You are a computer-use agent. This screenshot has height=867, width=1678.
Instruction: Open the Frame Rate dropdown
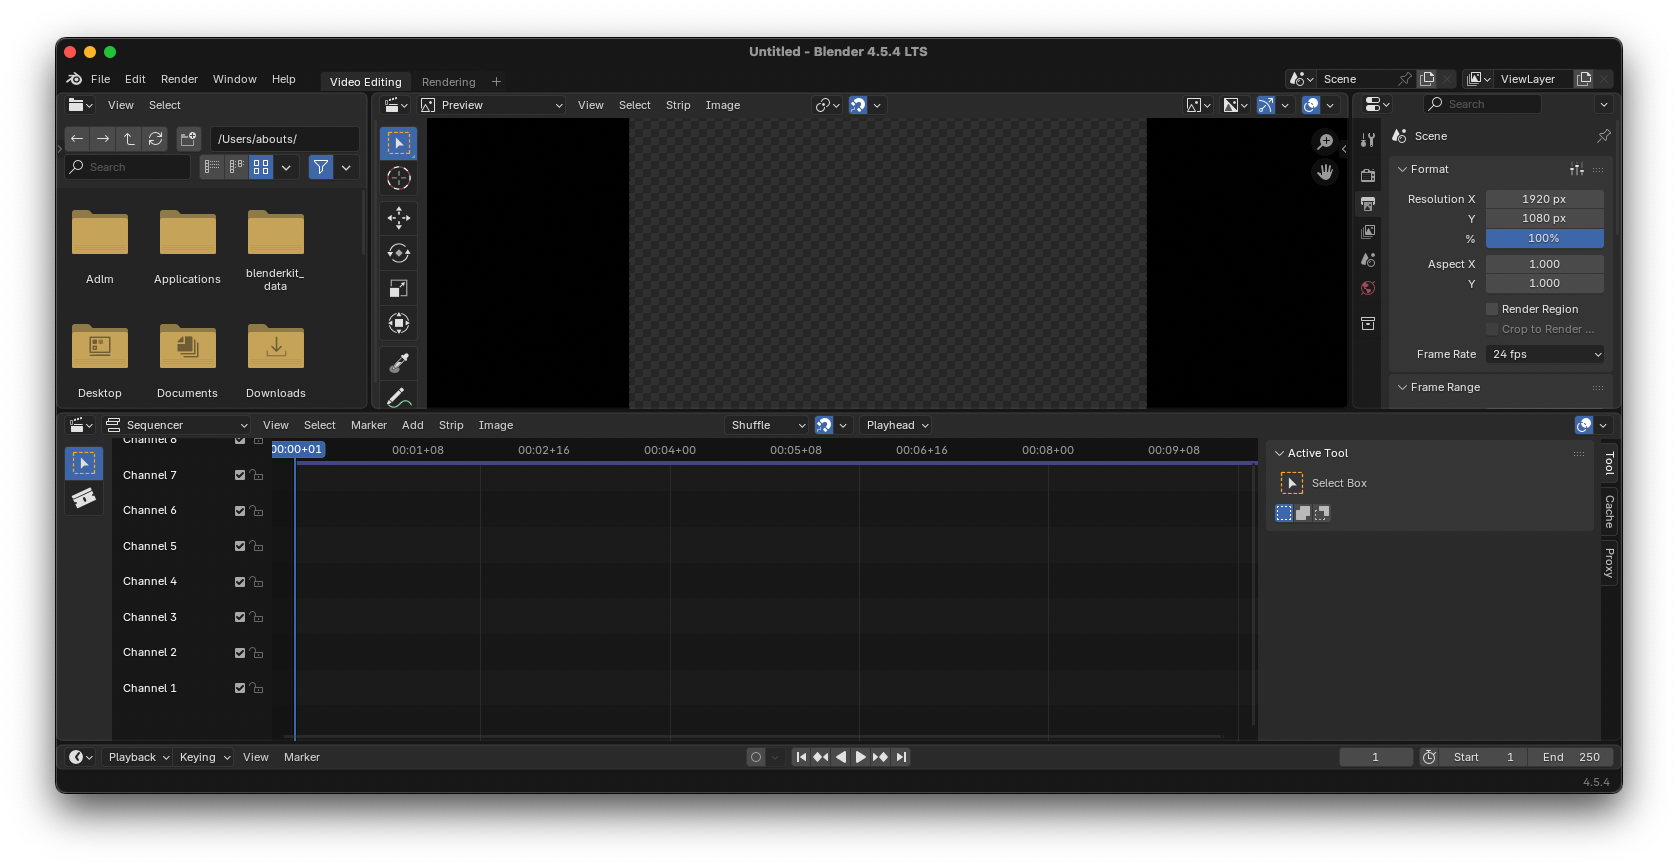[x=1545, y=354]
